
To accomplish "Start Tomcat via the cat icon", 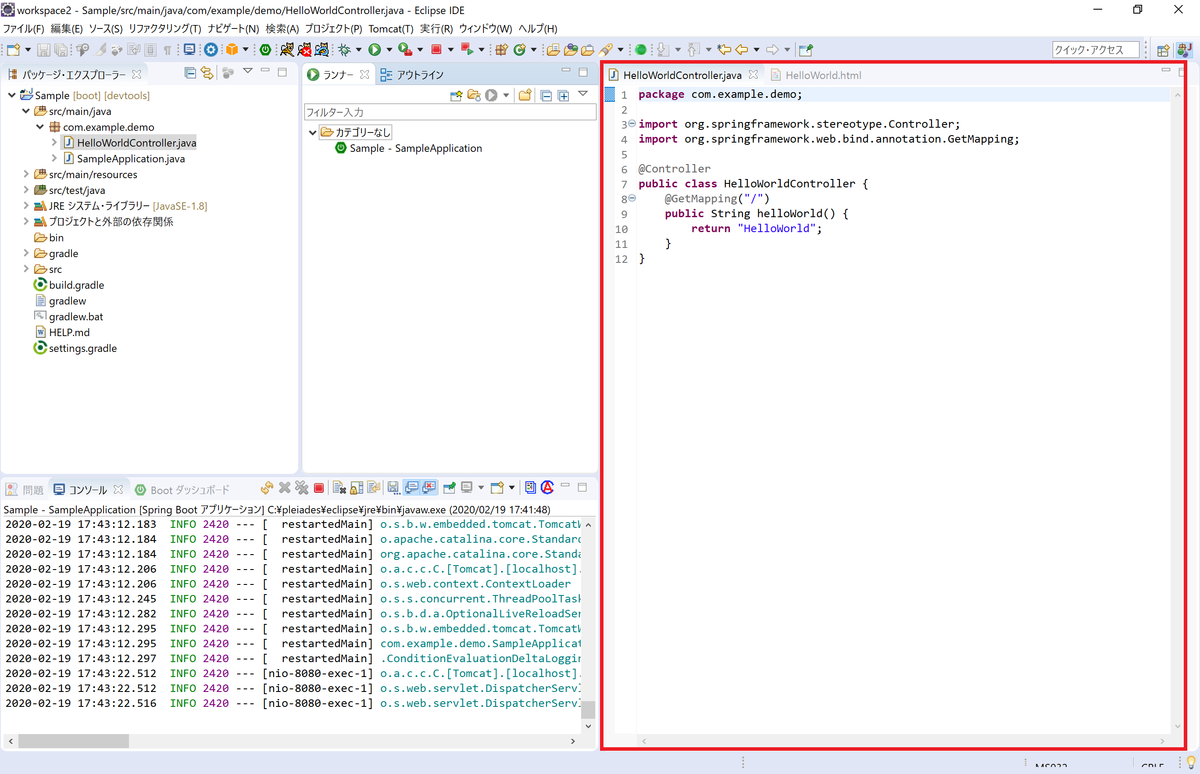I will click(287, 49).
